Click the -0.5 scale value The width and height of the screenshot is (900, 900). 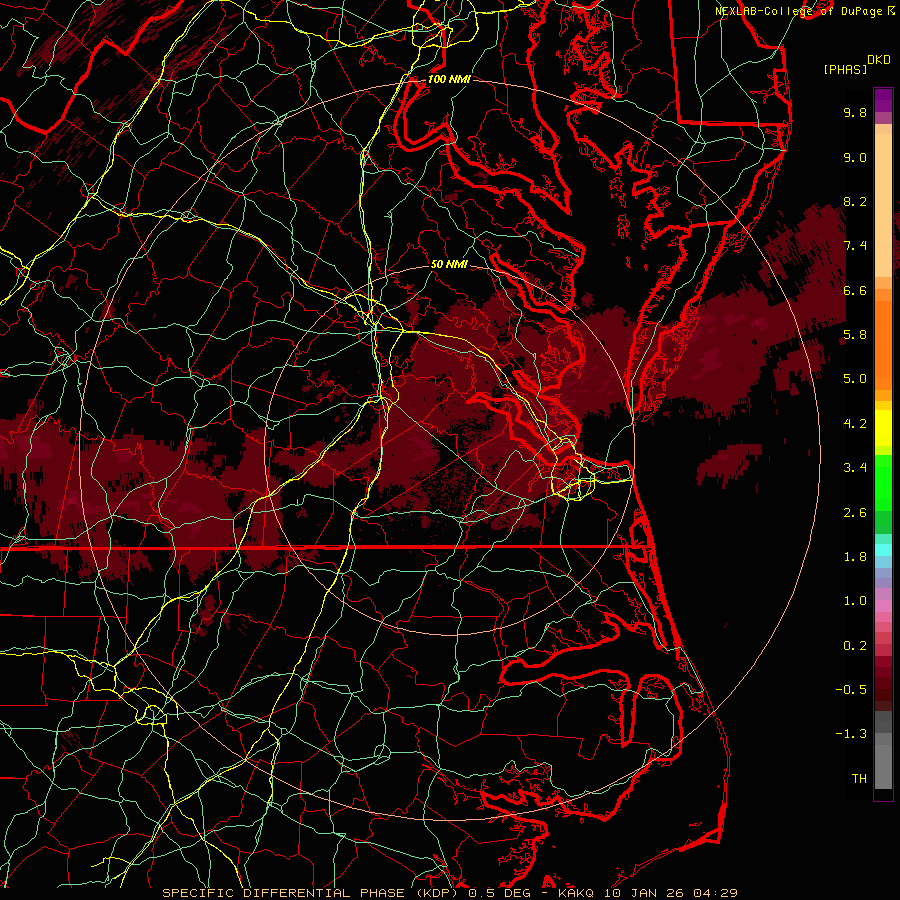tap(851, 689)
